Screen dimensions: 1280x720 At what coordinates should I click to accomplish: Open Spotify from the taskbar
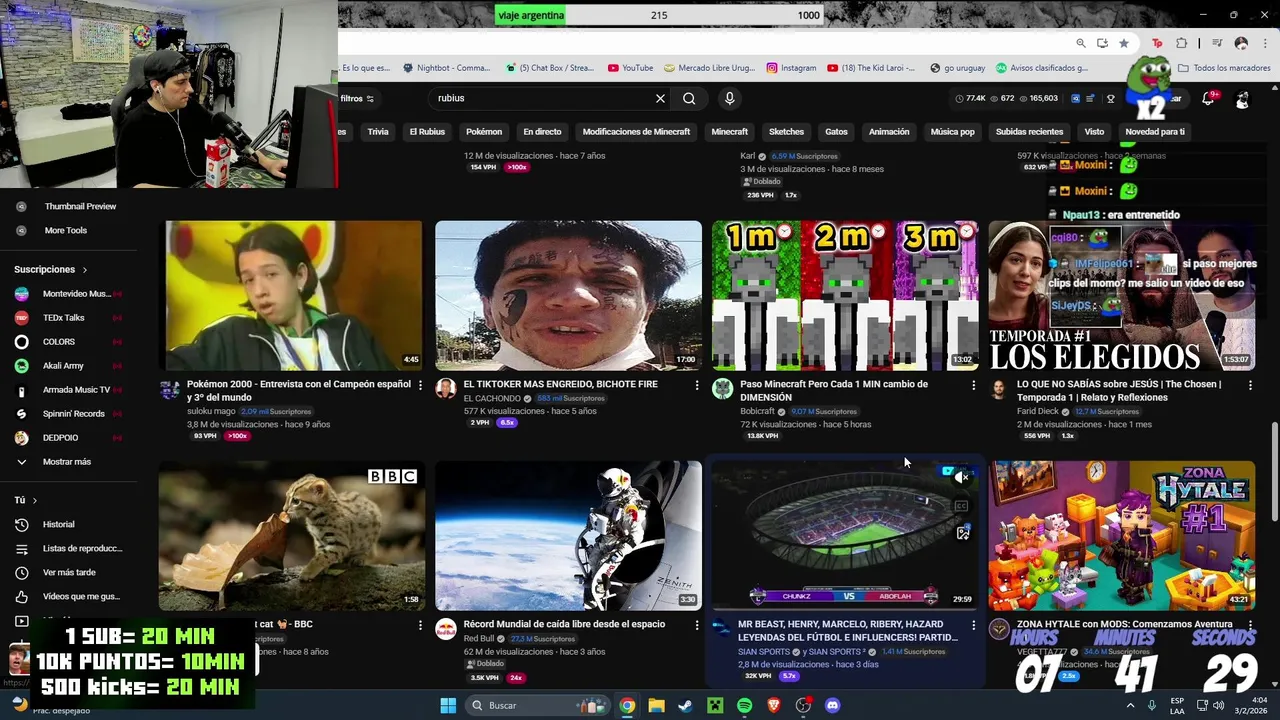[x=744, y=705]
